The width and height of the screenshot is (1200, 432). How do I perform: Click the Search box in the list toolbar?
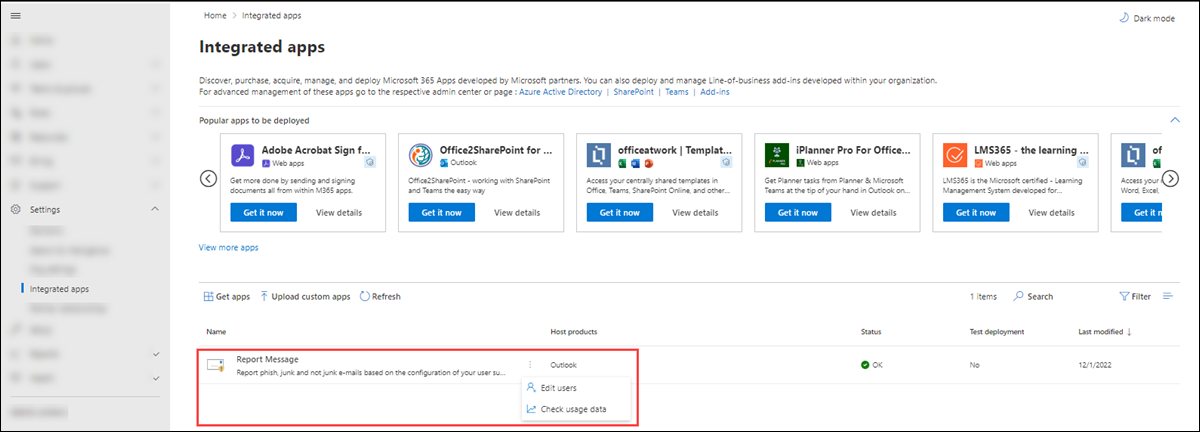click(1033, 297)
